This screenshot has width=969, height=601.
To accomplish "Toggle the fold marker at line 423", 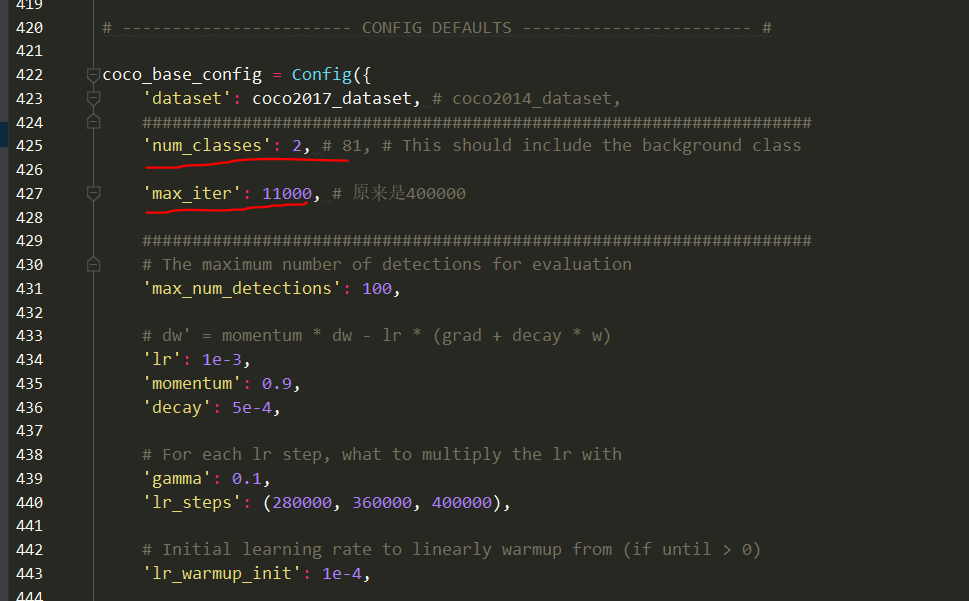I will [93, 99].
